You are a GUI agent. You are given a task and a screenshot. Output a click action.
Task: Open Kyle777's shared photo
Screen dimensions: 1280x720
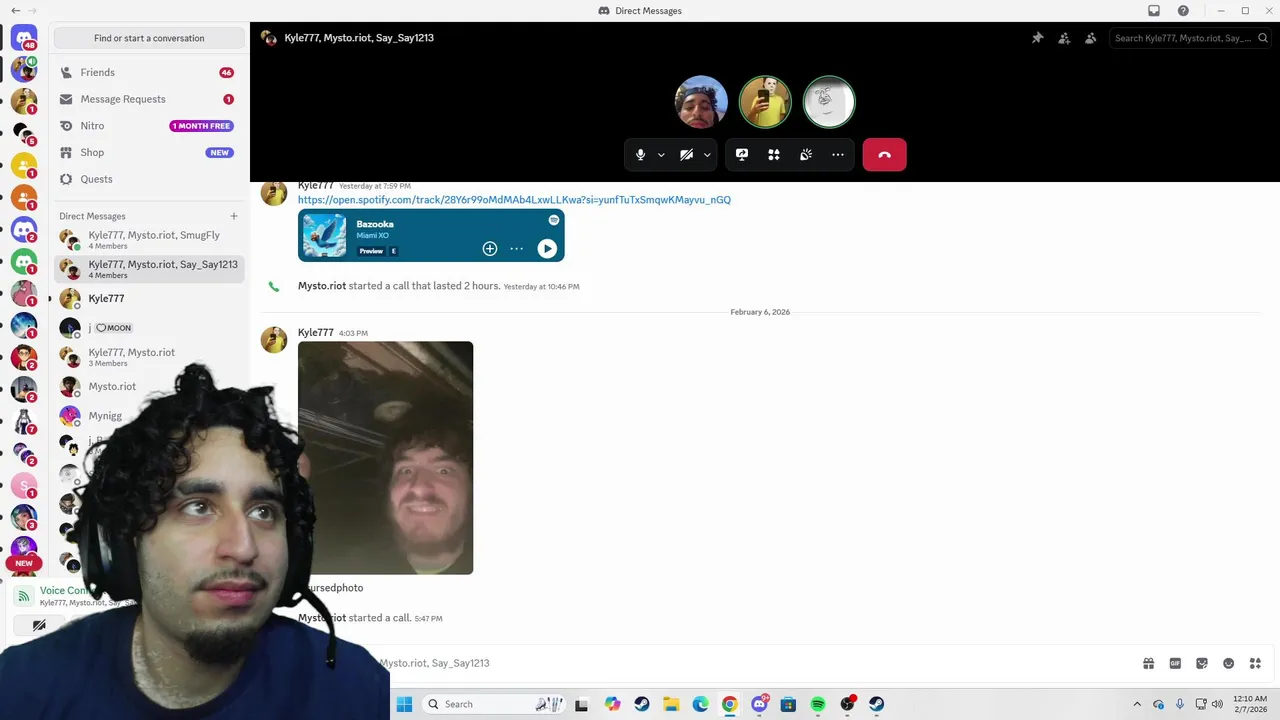point(385,458)
